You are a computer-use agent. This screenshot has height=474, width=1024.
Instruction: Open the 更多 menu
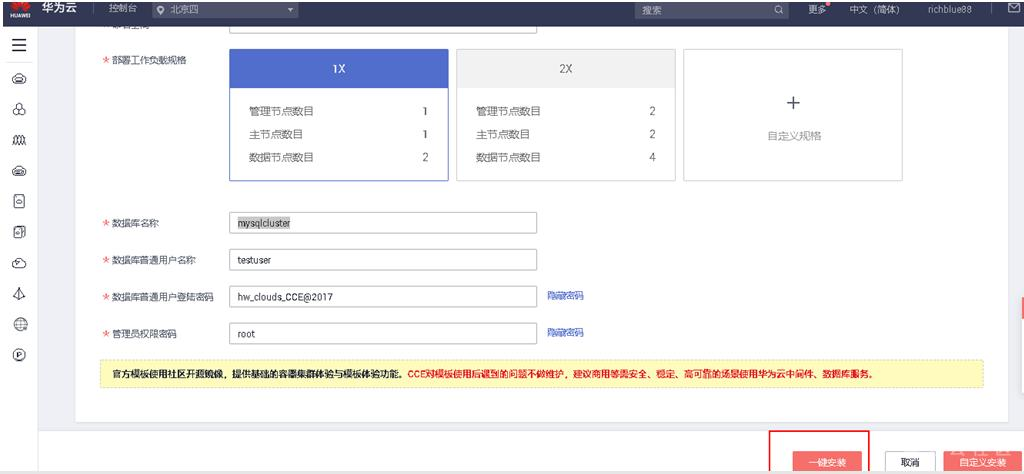[817, 10]
